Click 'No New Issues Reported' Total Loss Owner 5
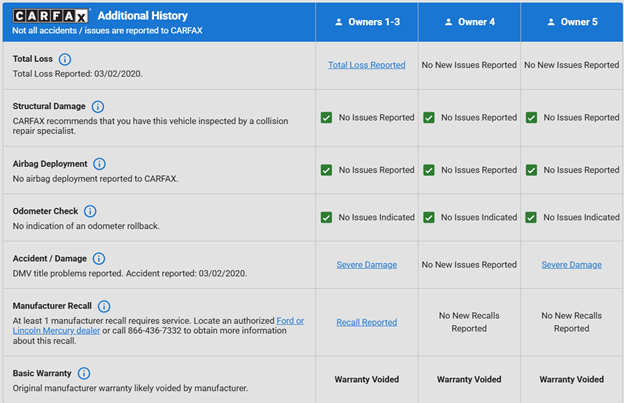The height and width of the screenshot is (403, 624). [571, 65]
